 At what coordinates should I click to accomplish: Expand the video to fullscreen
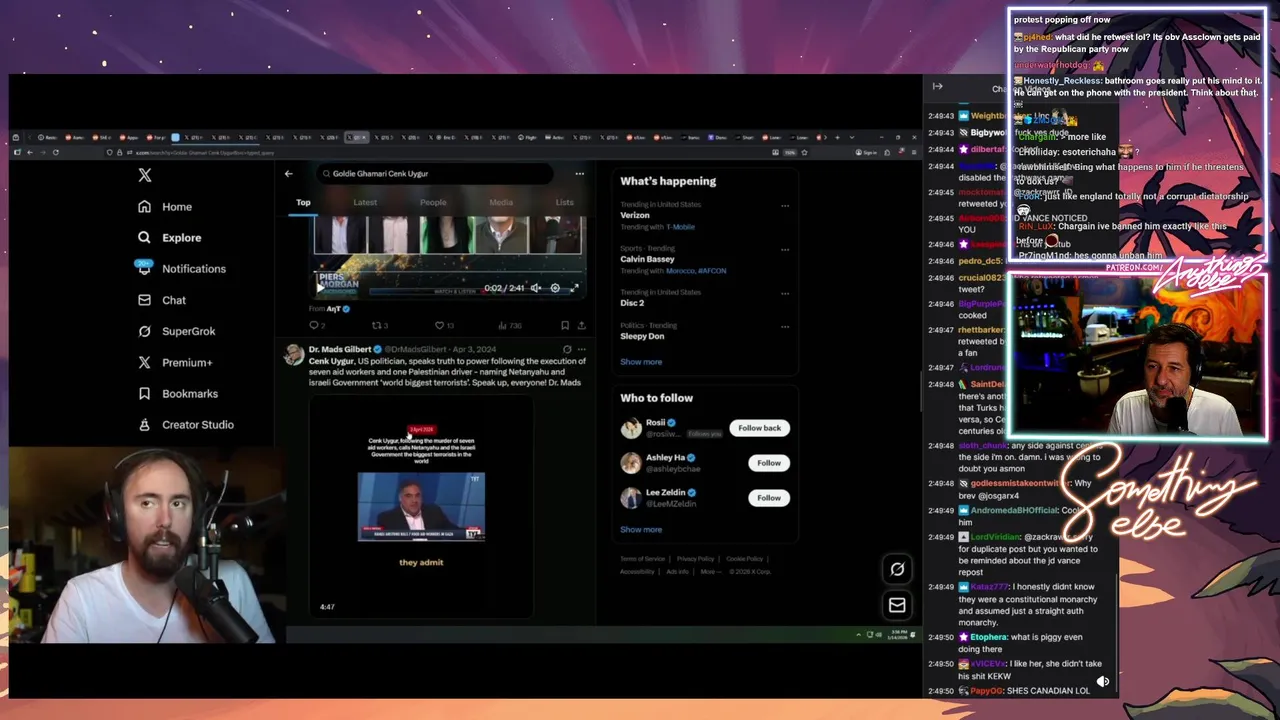[x=574, y=288]
